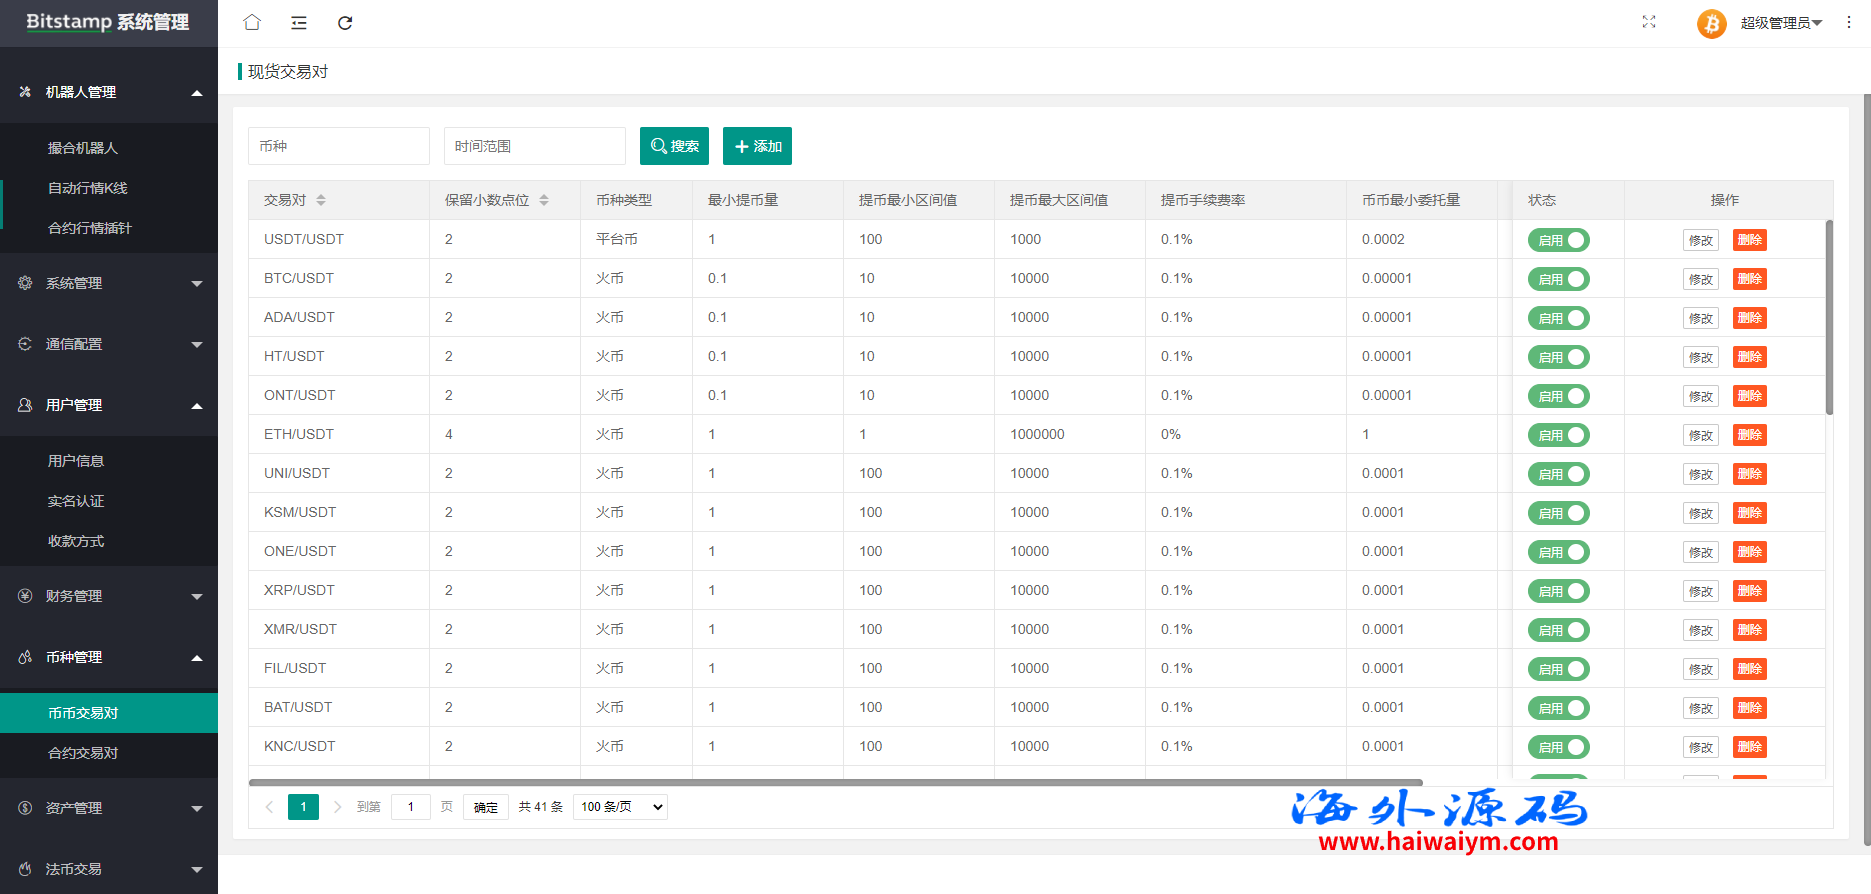Click the 币种 search input field
Image resolution: width=1871 pixels, height=894 pixels.
click(x=338, y=146)
